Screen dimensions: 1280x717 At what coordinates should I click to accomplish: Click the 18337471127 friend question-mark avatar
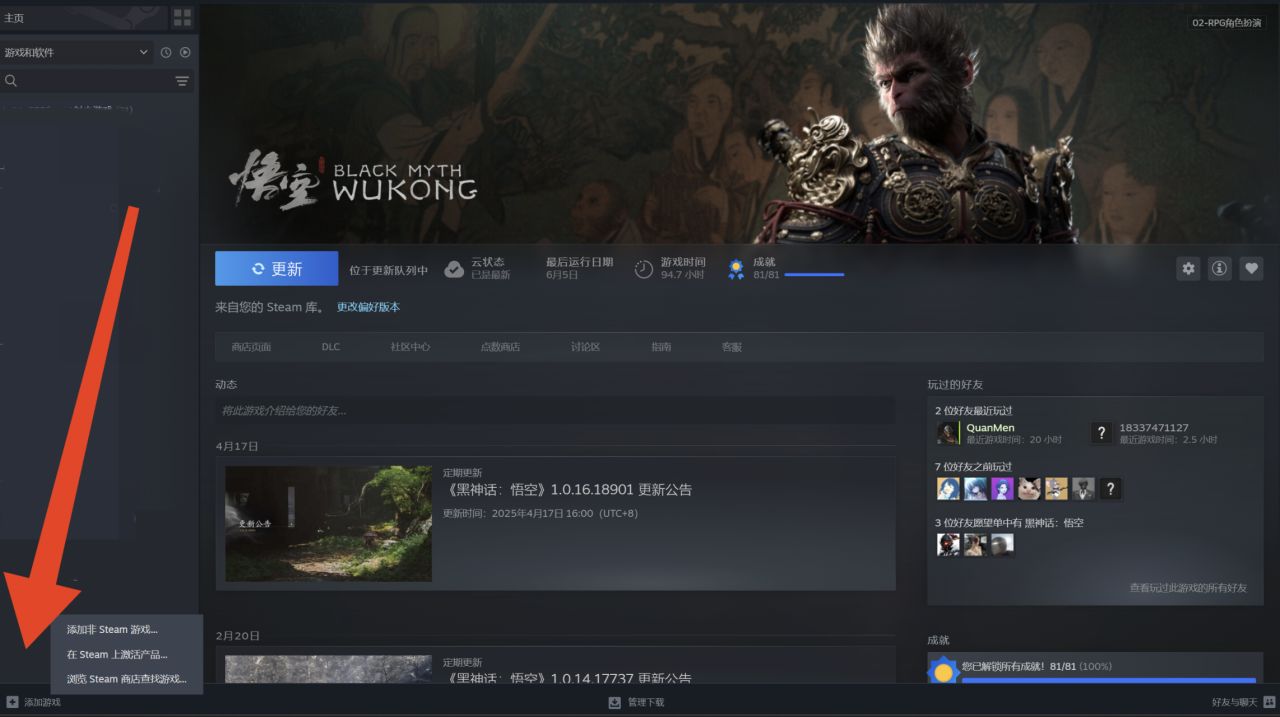click(1101, 433)
